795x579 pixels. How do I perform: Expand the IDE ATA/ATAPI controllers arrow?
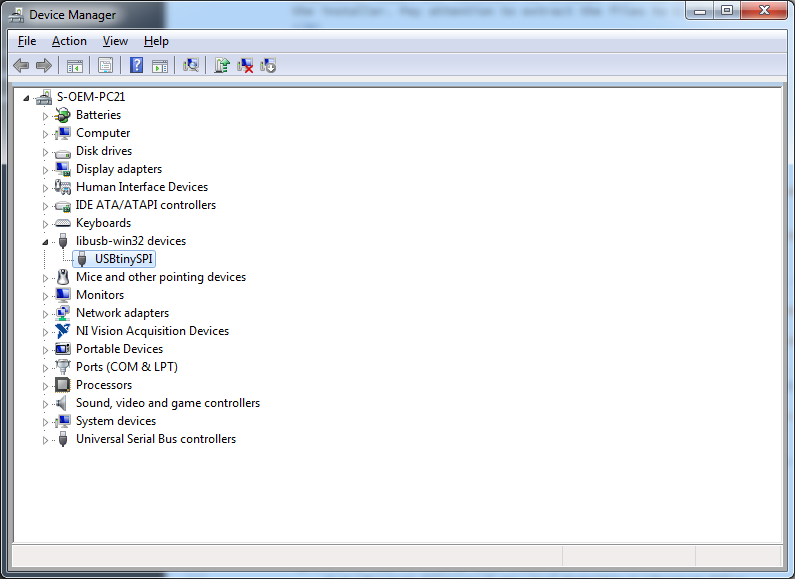coord(45,206)
